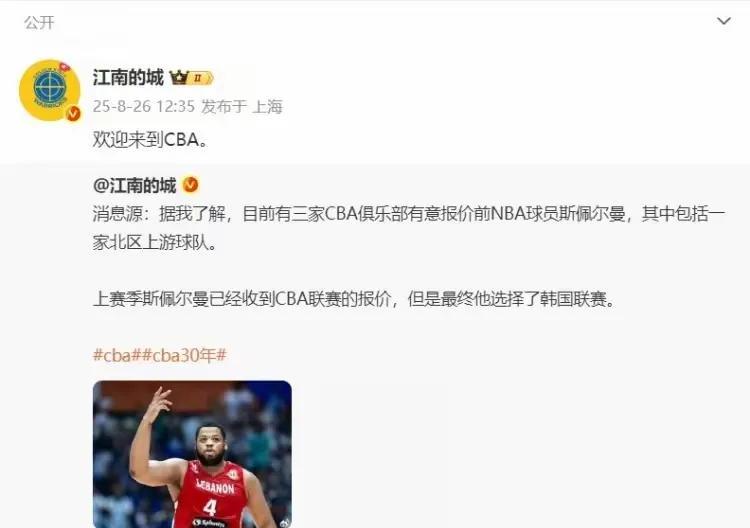Open the reposted author @江南的城

(134, 185)
